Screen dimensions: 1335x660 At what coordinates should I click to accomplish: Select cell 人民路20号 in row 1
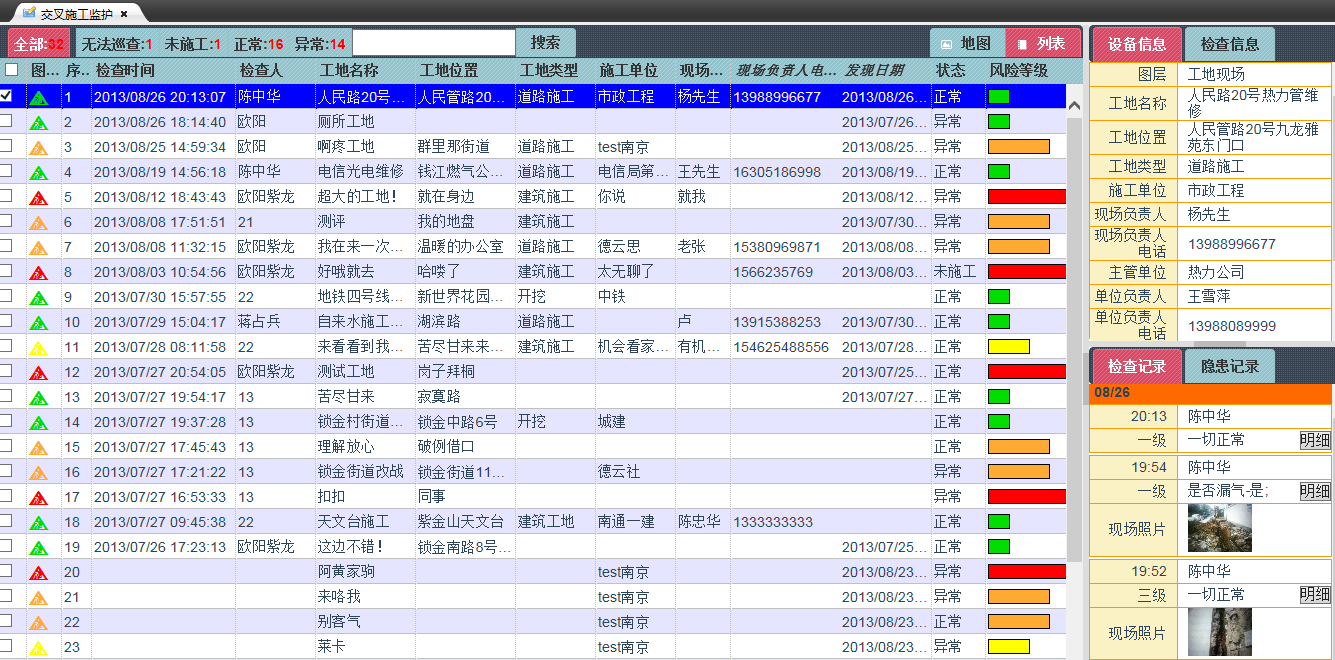point(364,97)
